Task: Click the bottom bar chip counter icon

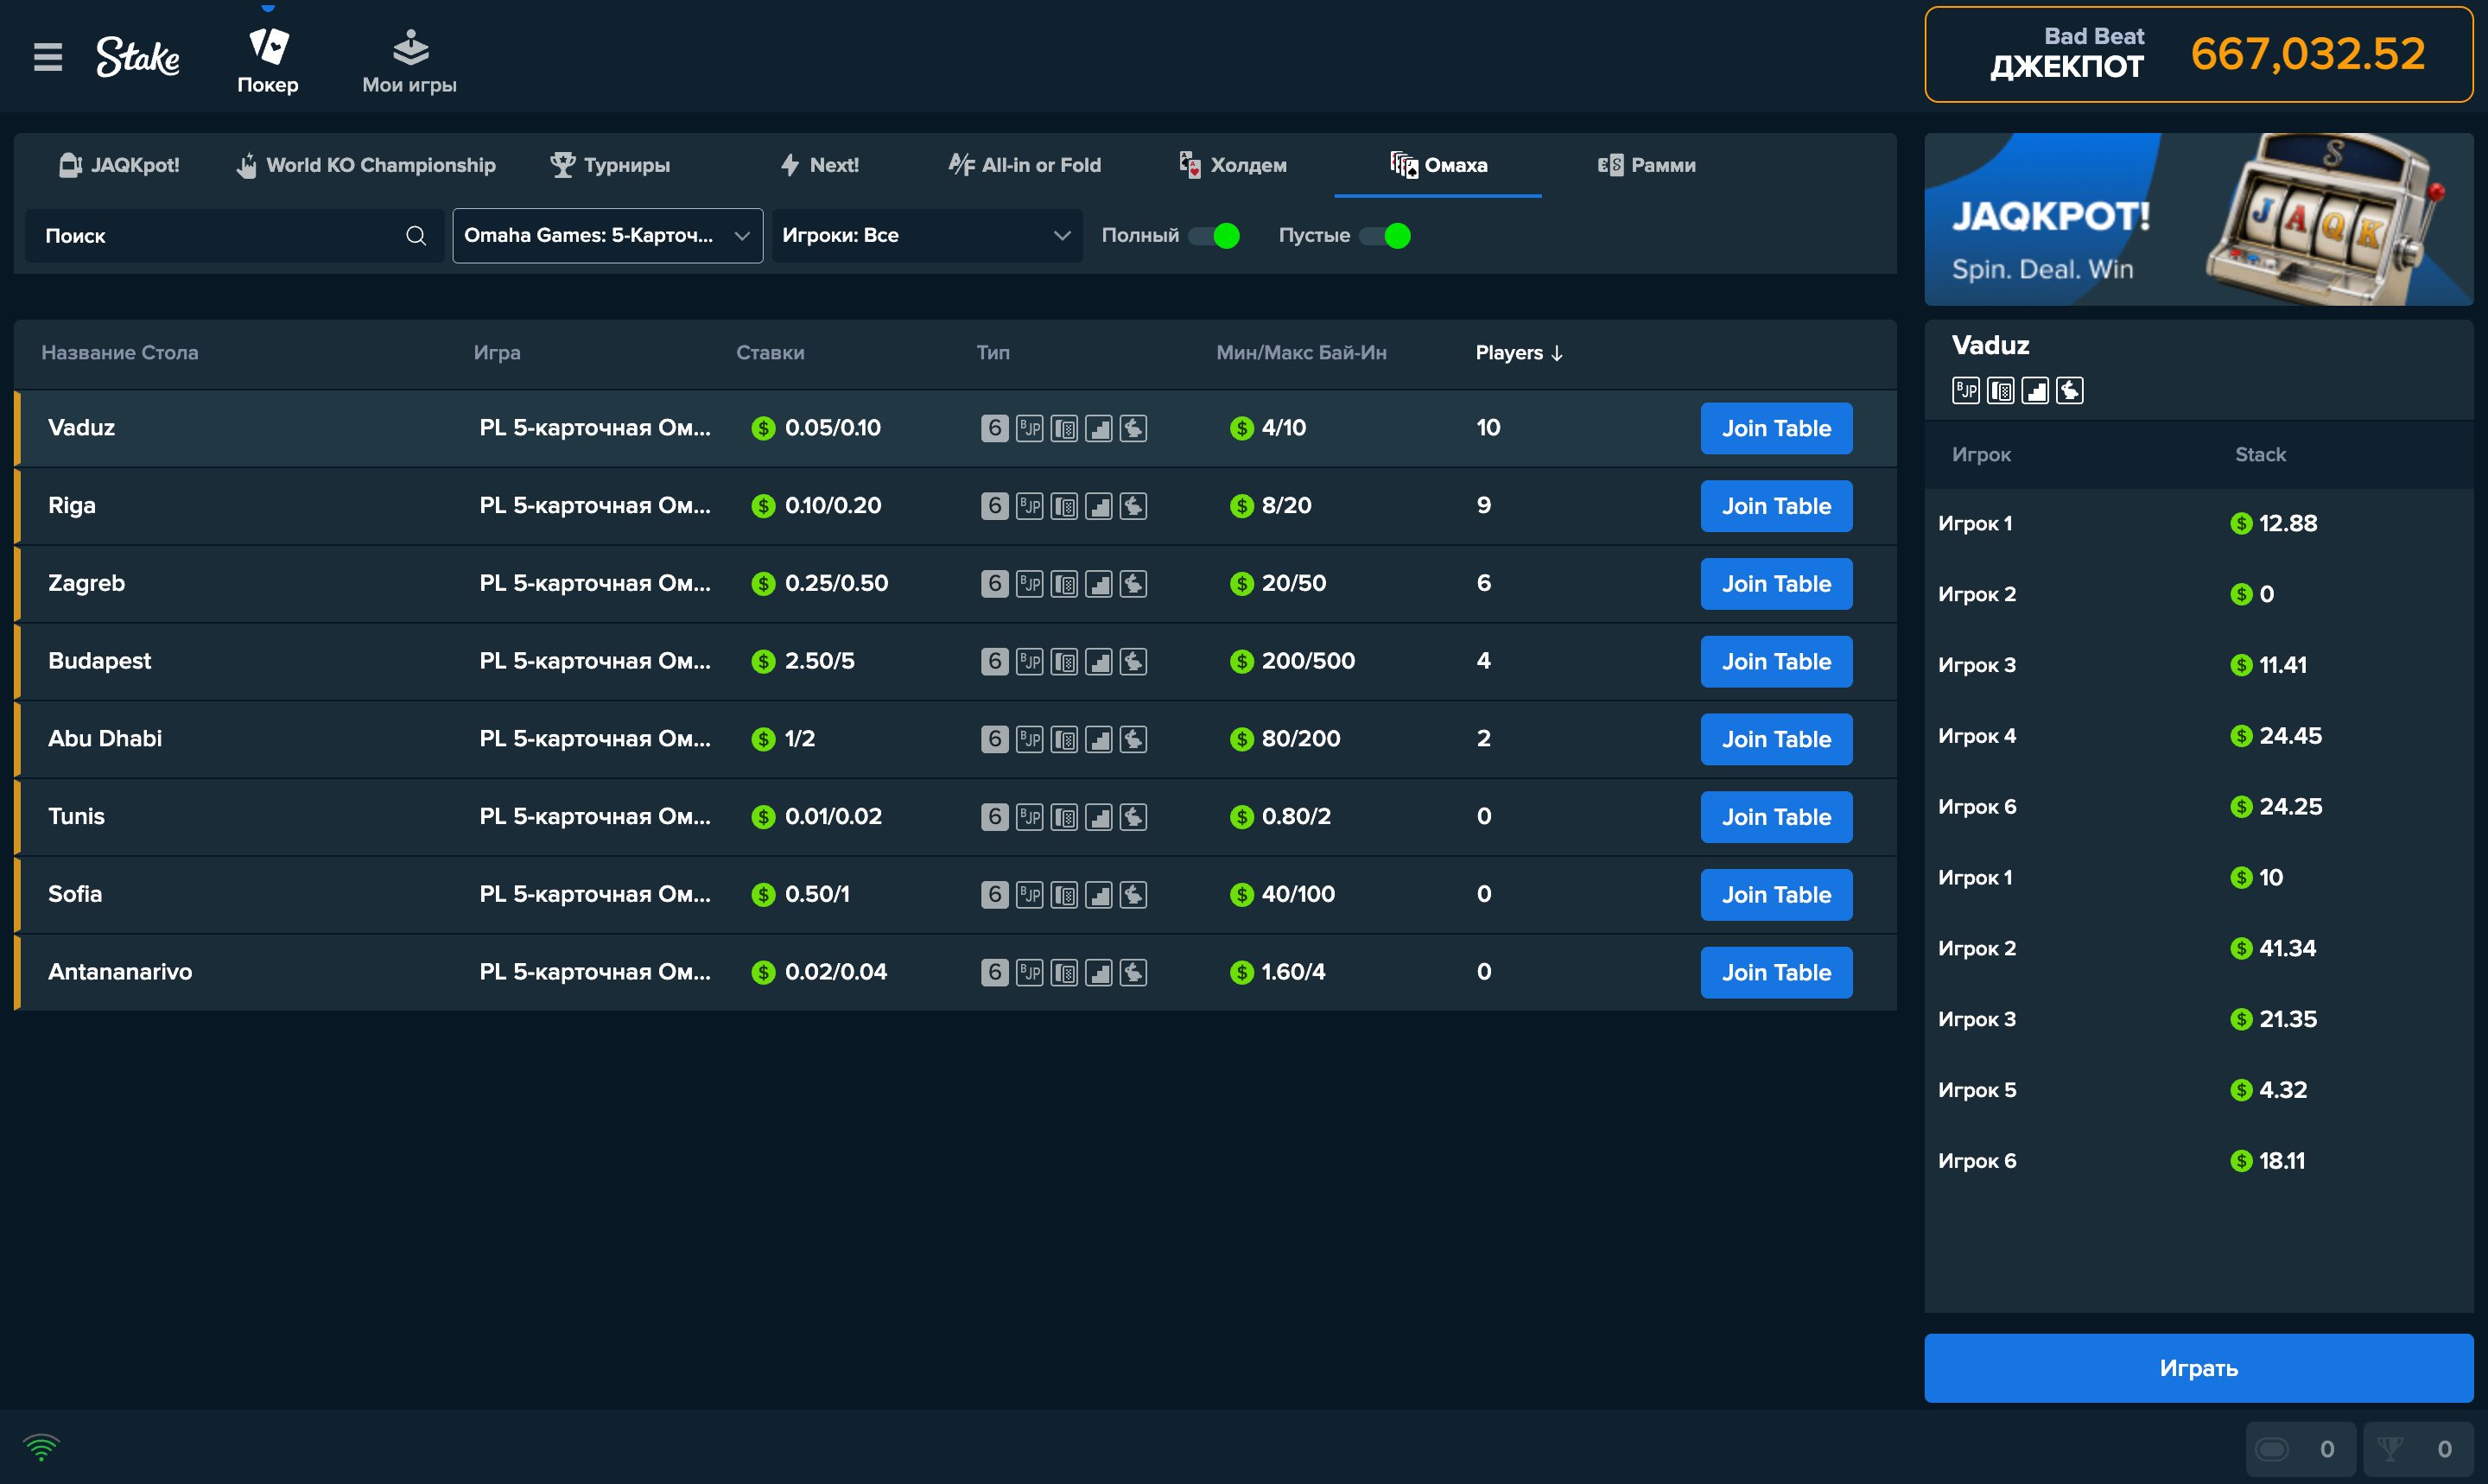Action: pos(2272,1449)
